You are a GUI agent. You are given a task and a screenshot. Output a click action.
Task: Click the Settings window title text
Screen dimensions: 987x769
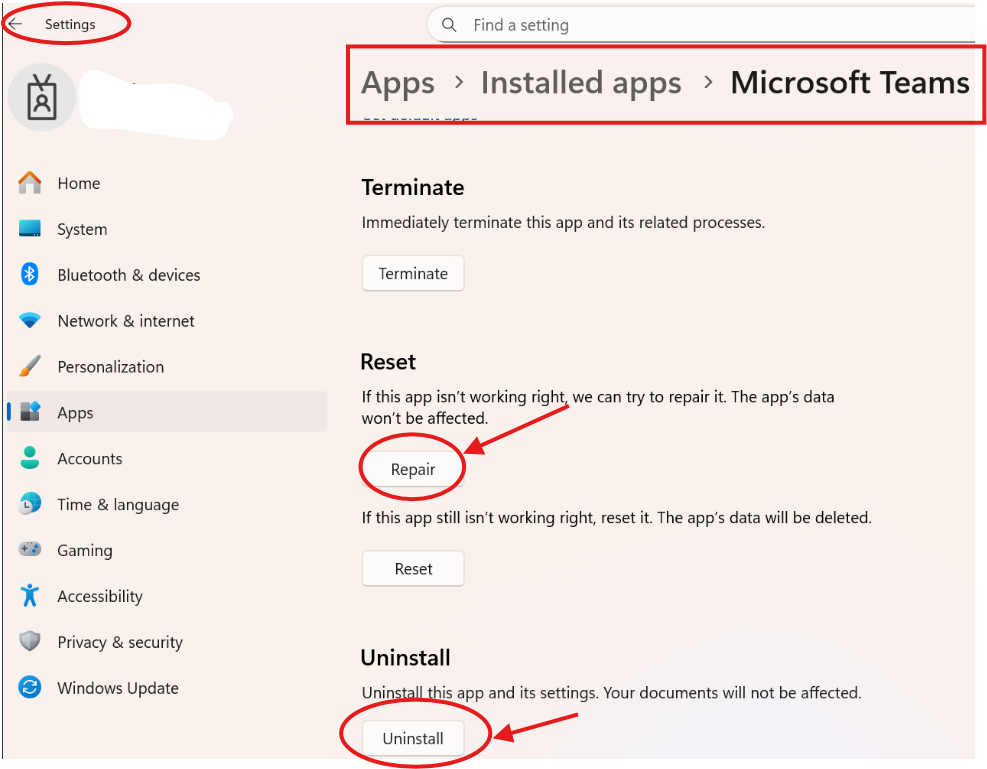70,25
